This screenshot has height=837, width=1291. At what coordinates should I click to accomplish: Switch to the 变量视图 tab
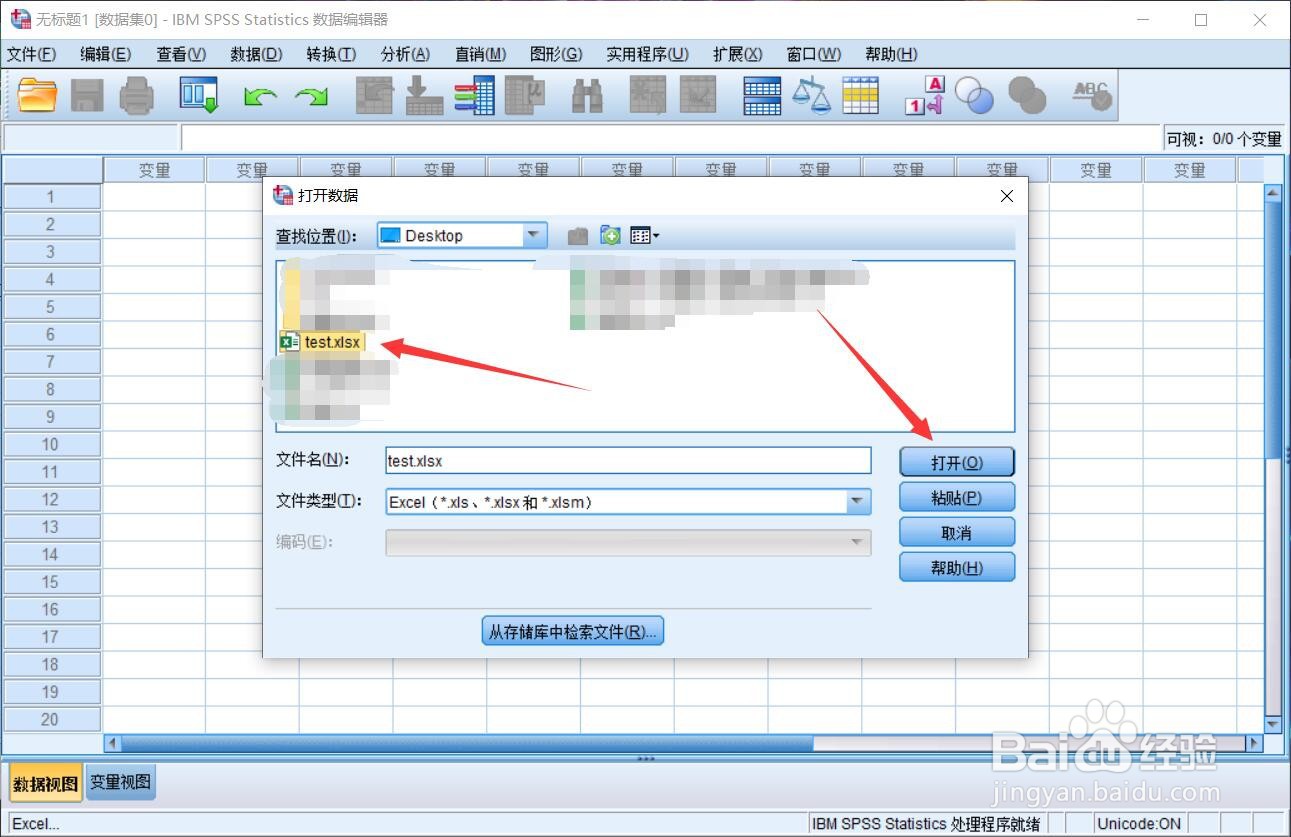119,782
